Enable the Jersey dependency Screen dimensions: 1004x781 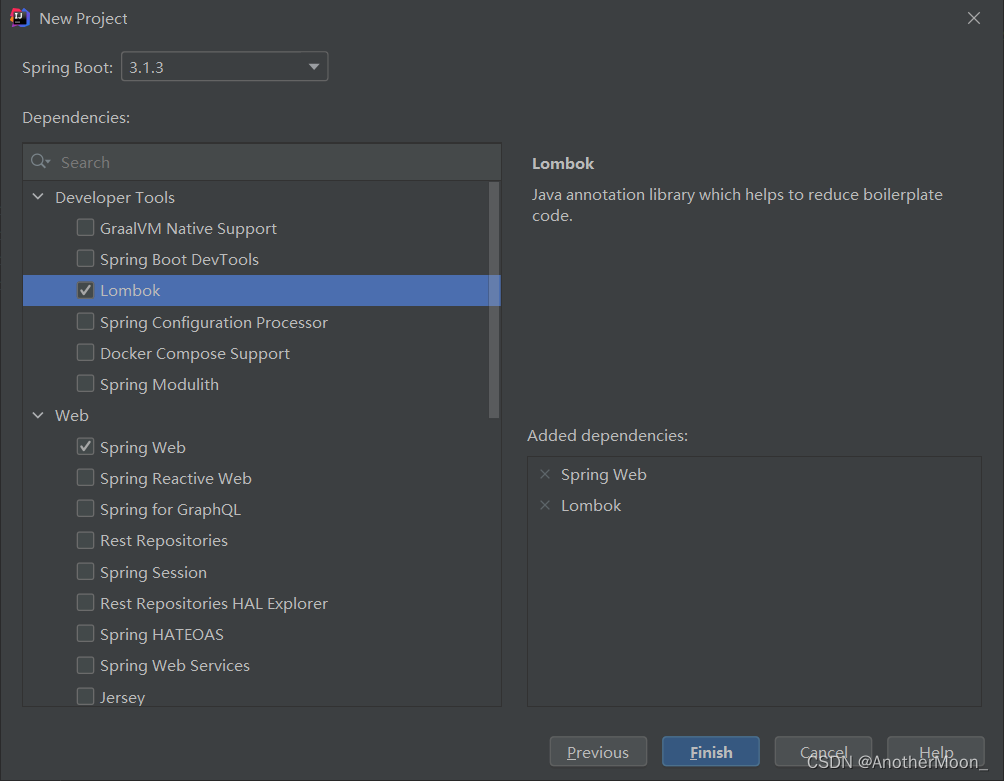click(x=85, y=696)
